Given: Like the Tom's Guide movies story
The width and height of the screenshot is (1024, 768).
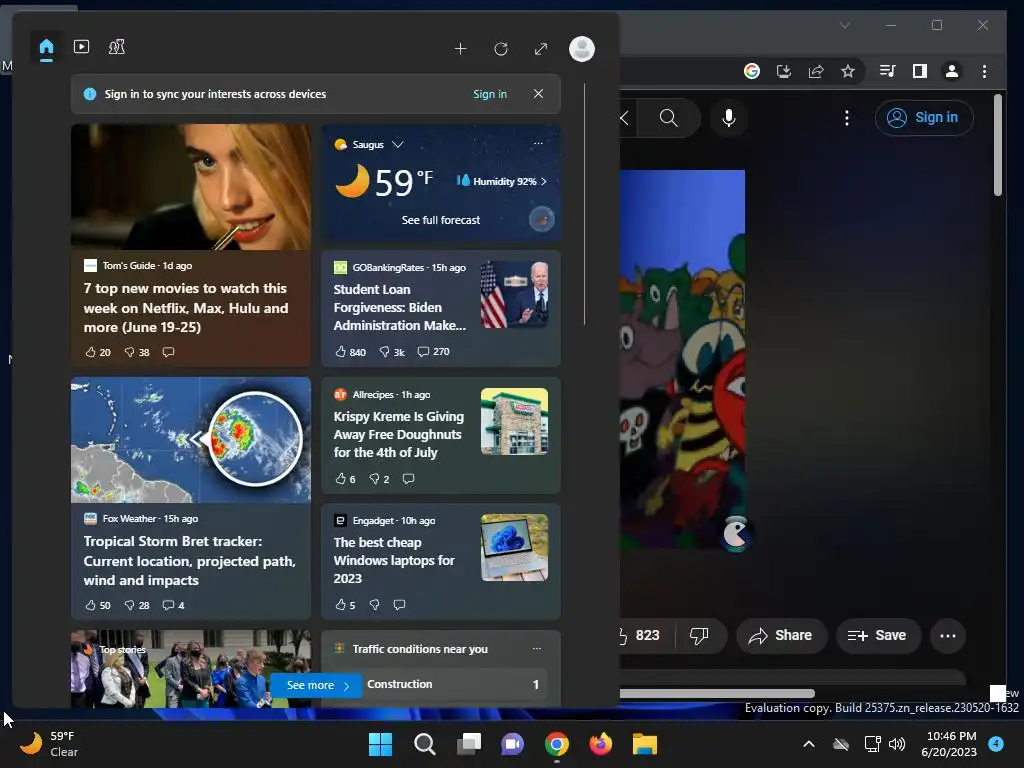Looking at the screenshot, I should (98, 352).
